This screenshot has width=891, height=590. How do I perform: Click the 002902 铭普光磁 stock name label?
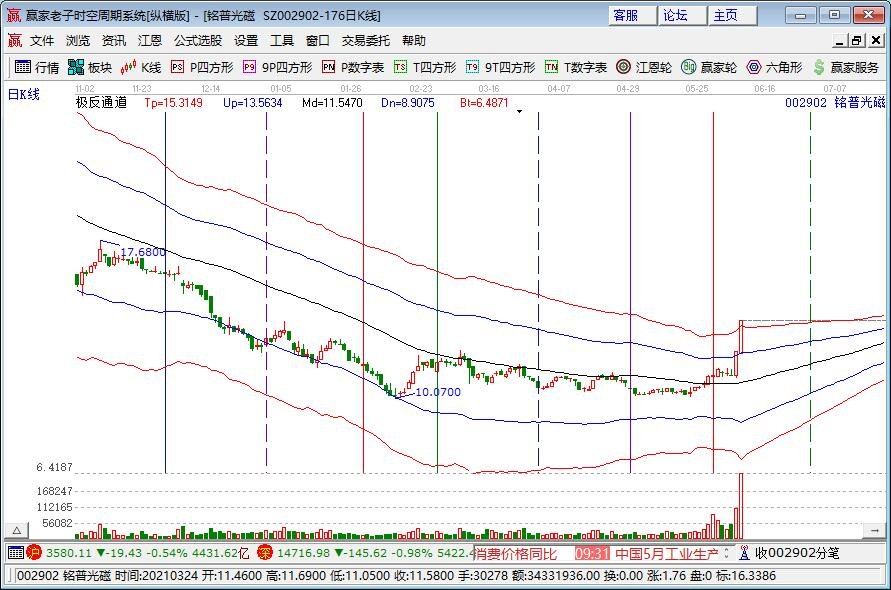(x=834, y=102)
